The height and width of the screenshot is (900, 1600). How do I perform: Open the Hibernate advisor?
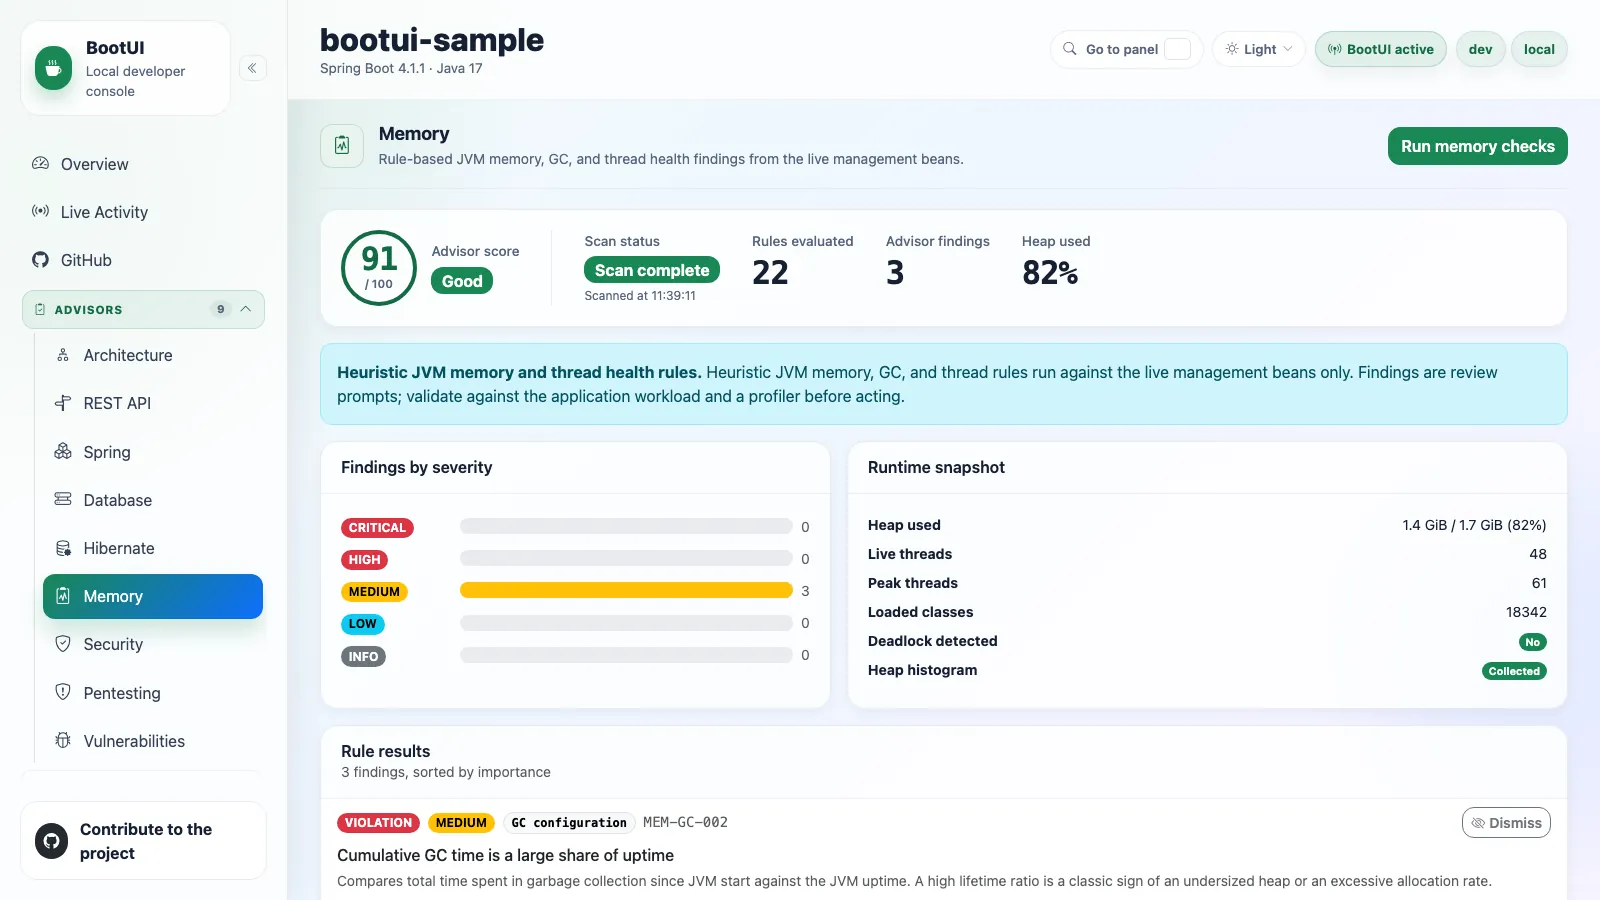[x=153, y=549]
